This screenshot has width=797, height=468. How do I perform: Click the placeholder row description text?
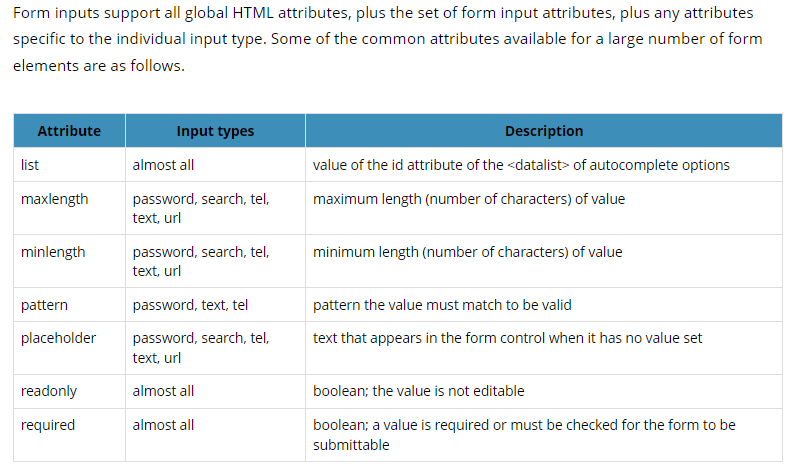(507, 338)
